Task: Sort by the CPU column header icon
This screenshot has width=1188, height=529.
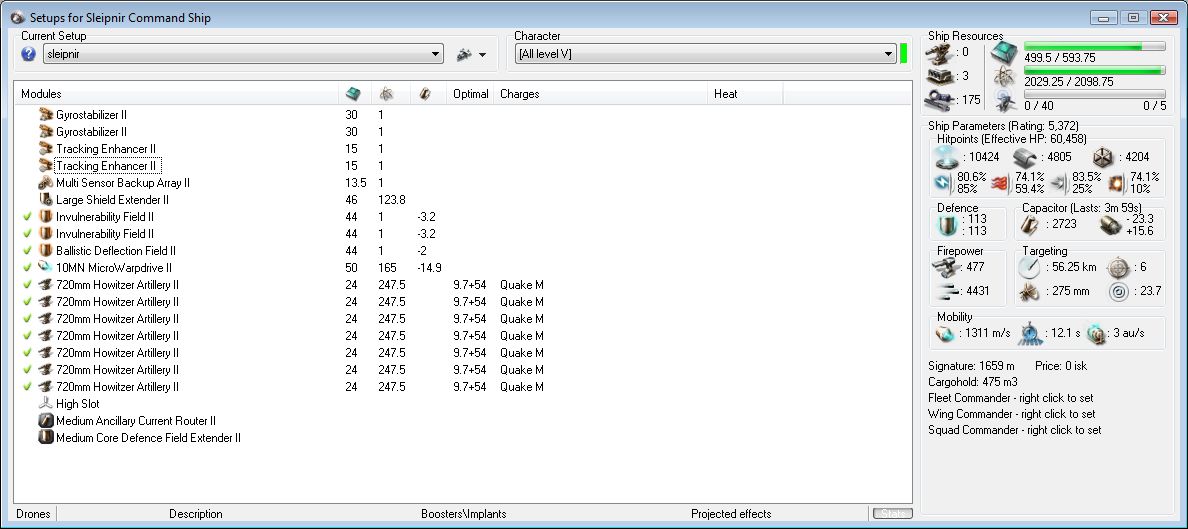Action: point(353,93)
